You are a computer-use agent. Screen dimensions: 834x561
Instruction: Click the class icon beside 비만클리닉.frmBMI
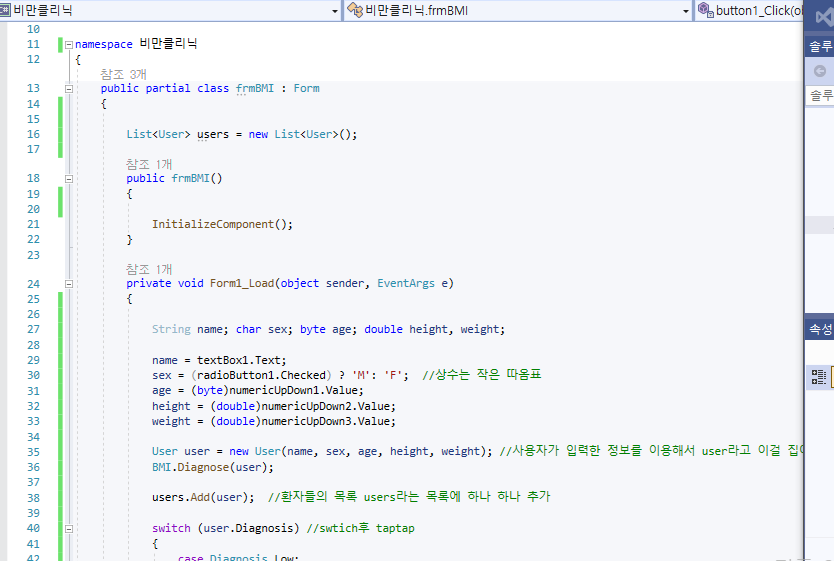coord(355,10)
